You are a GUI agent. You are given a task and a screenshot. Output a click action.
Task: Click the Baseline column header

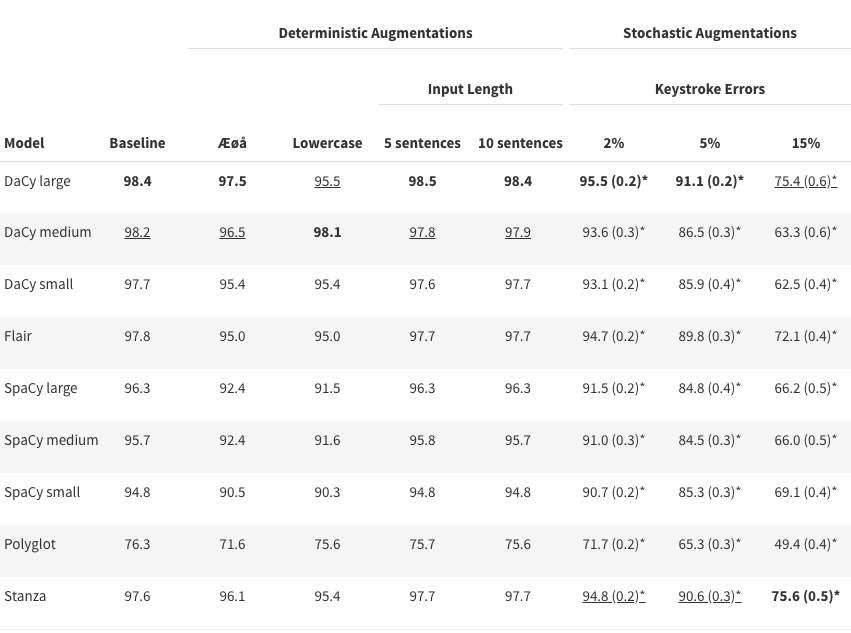137,143
